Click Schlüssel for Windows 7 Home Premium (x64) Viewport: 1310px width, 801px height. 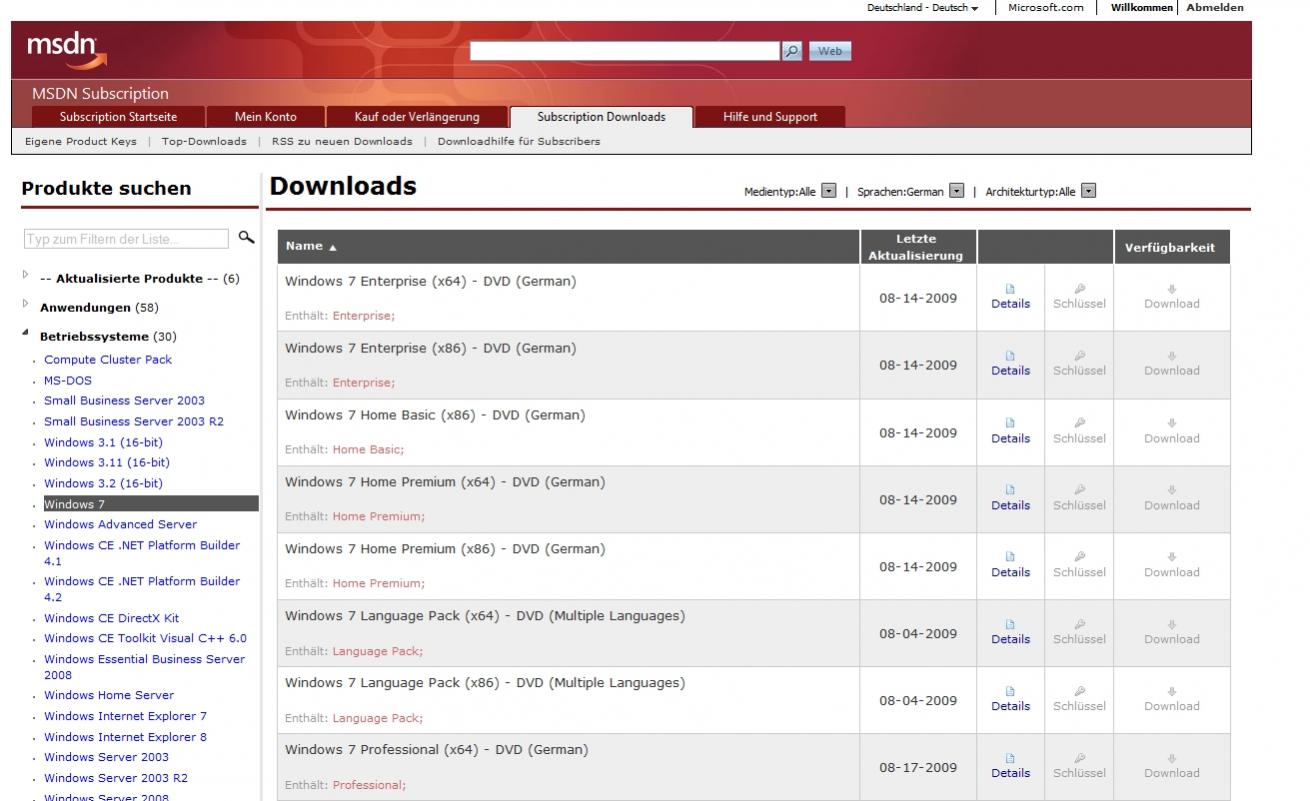pos(1079,499)
